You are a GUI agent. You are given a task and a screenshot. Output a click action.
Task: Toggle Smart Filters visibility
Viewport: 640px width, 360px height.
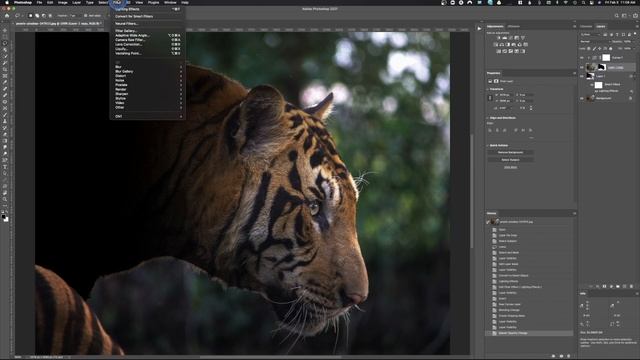click(x=592, y=85)
